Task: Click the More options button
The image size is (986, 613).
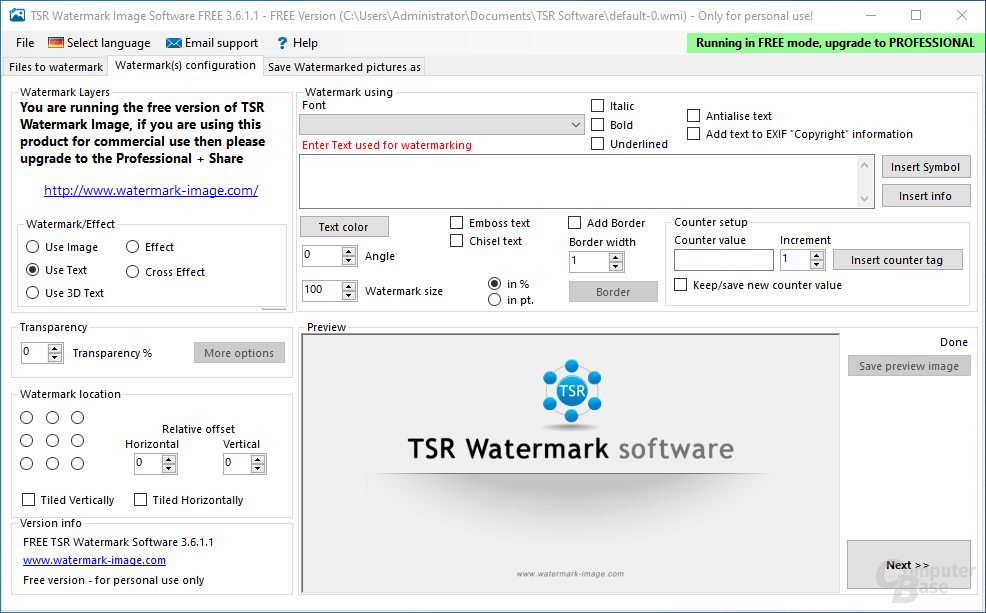Action: click(x=239, y=353)
